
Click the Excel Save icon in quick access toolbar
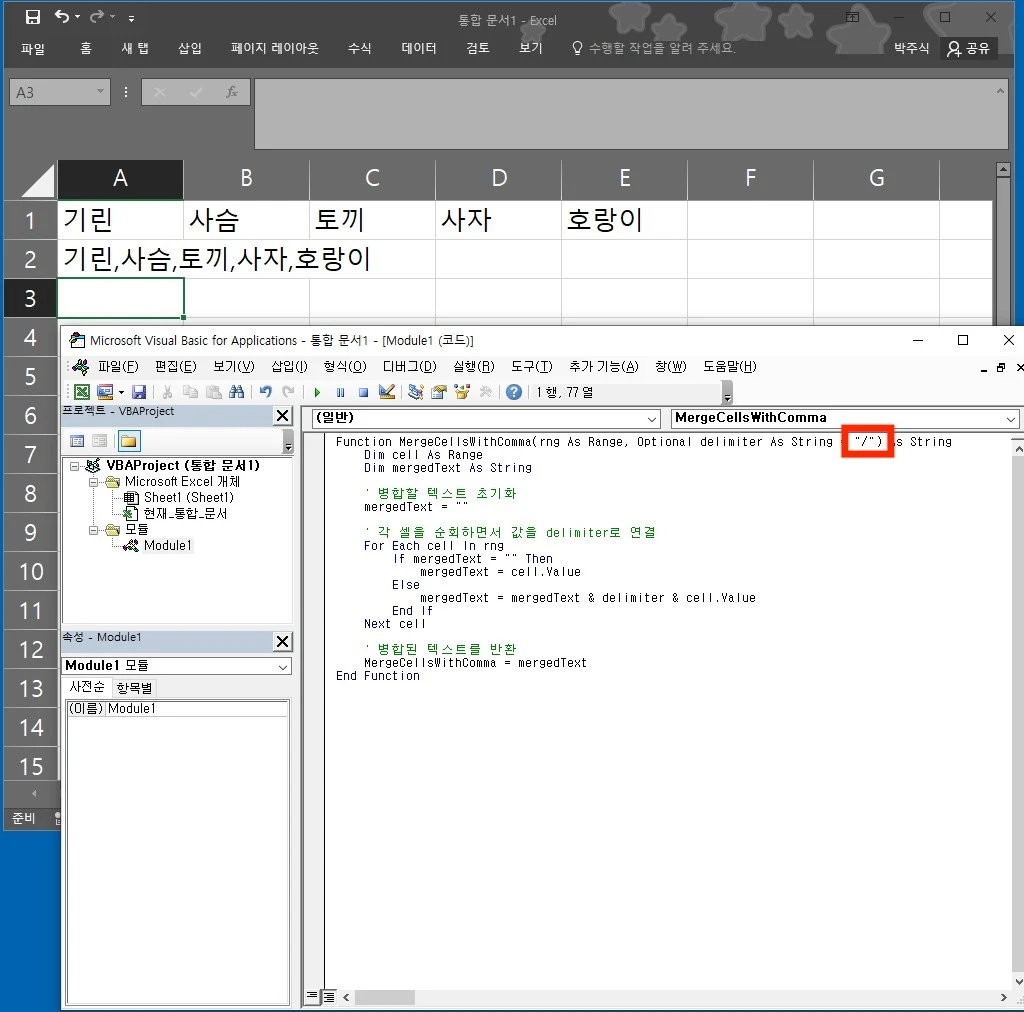(x=33, y=18)
